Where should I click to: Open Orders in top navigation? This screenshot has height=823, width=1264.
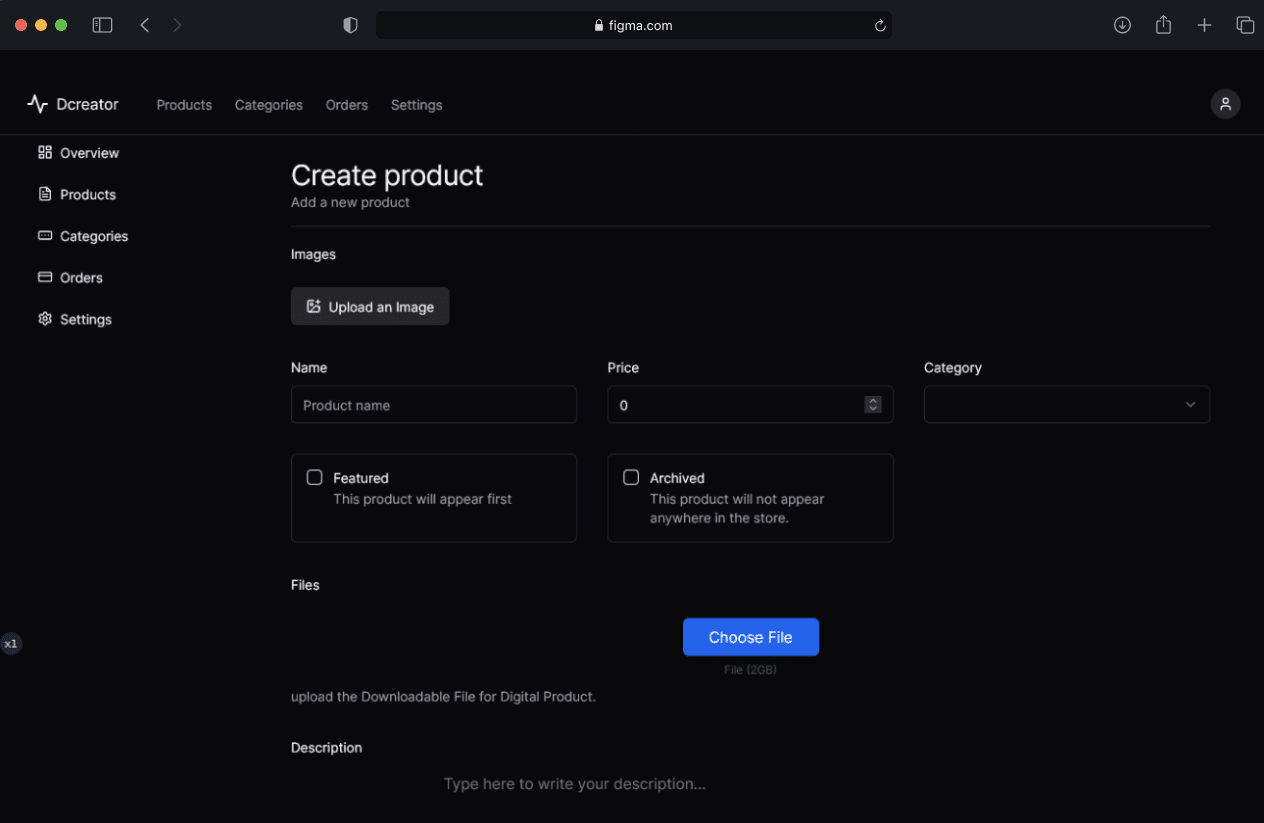tap(347, 105)
